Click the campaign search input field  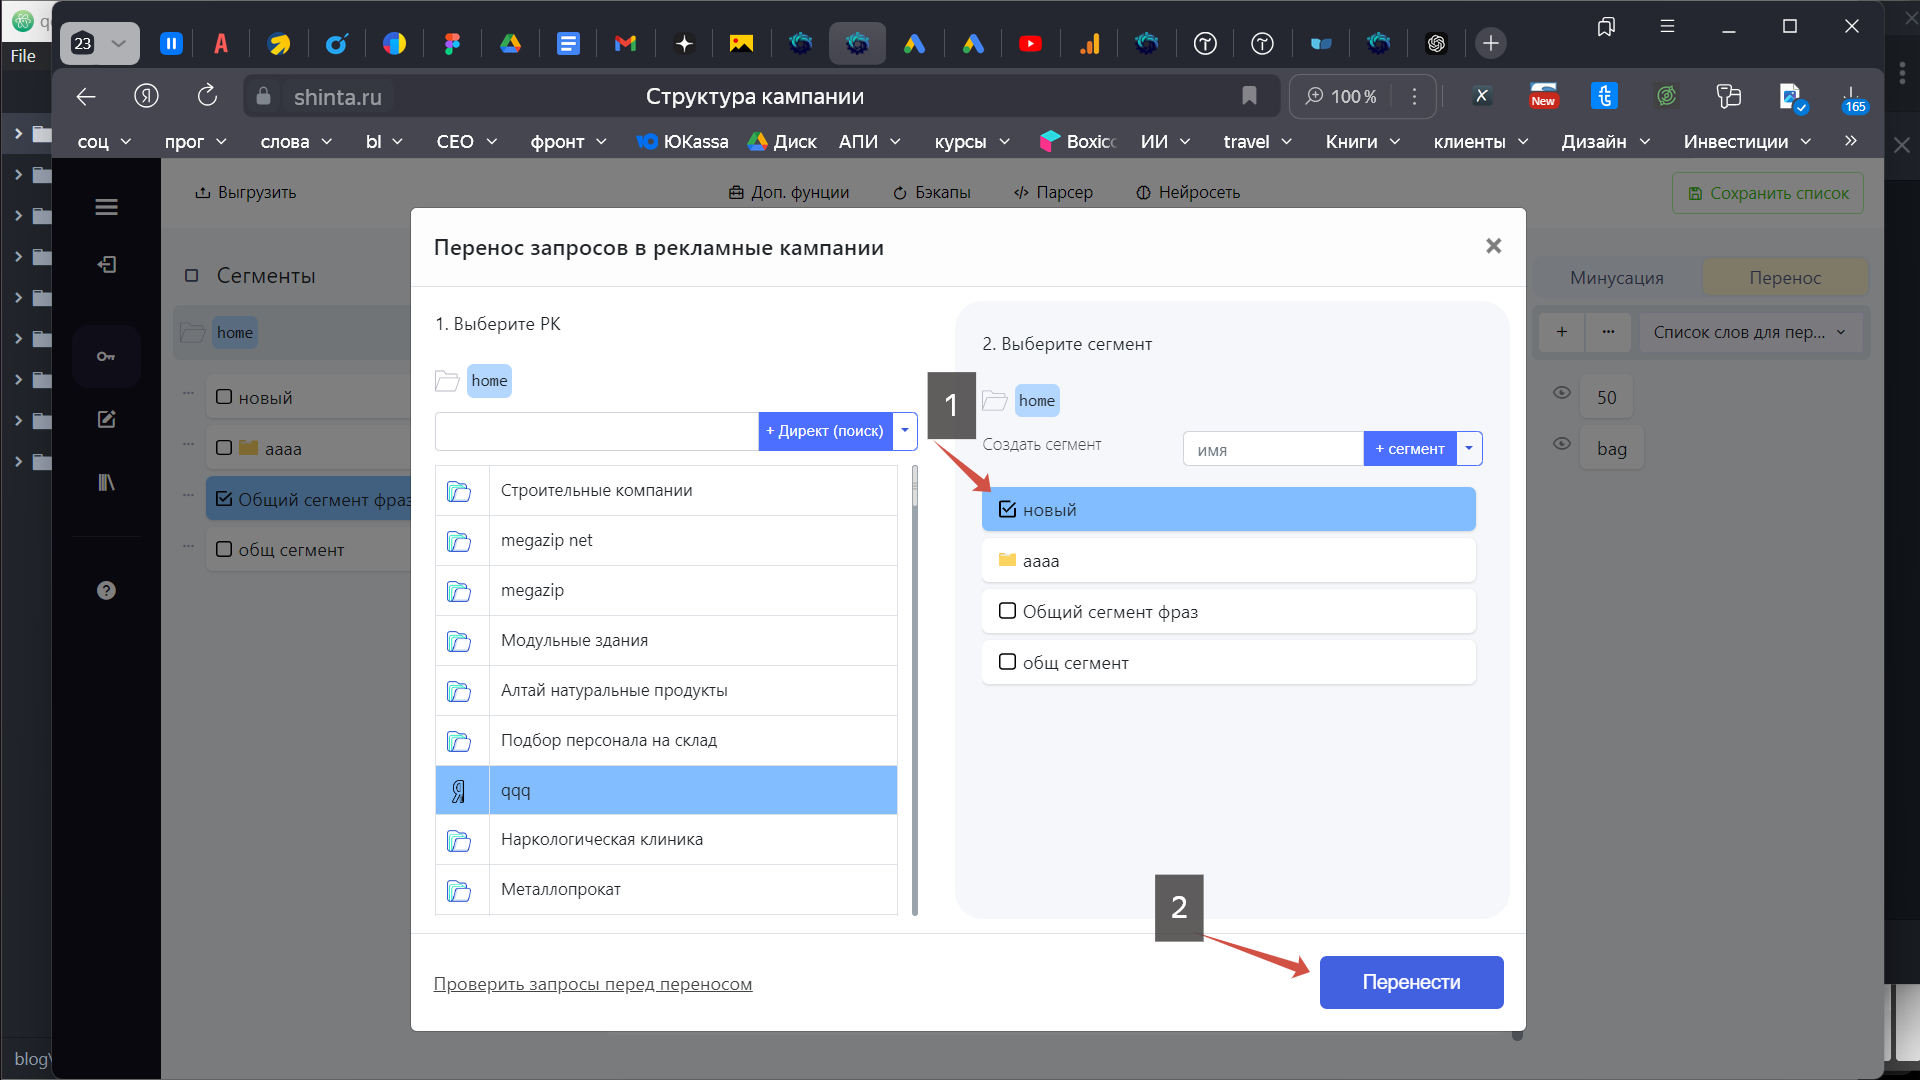click(597, 431)
